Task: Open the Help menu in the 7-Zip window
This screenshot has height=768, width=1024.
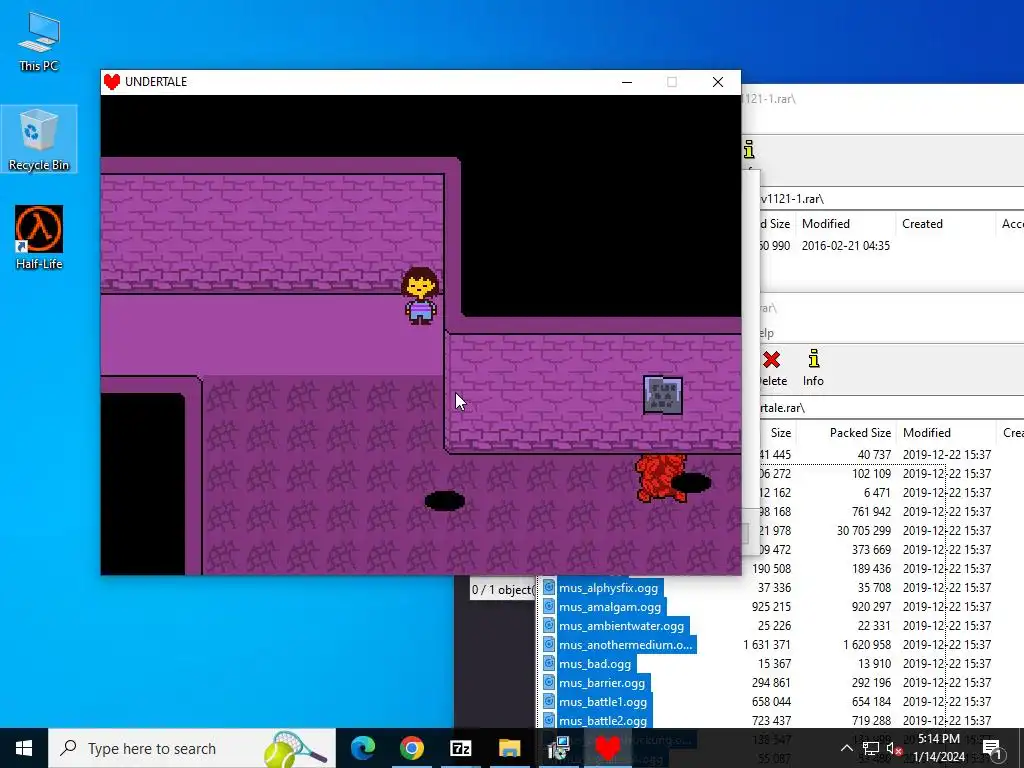Action: (x=767, y=333)
